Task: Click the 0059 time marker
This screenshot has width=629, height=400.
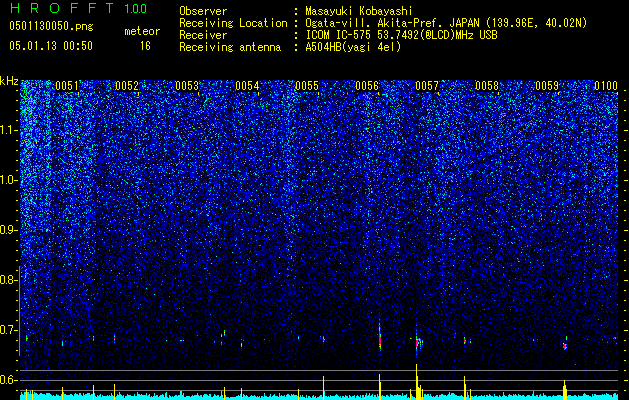Action: pyautogui.click(x=547, y=86)
